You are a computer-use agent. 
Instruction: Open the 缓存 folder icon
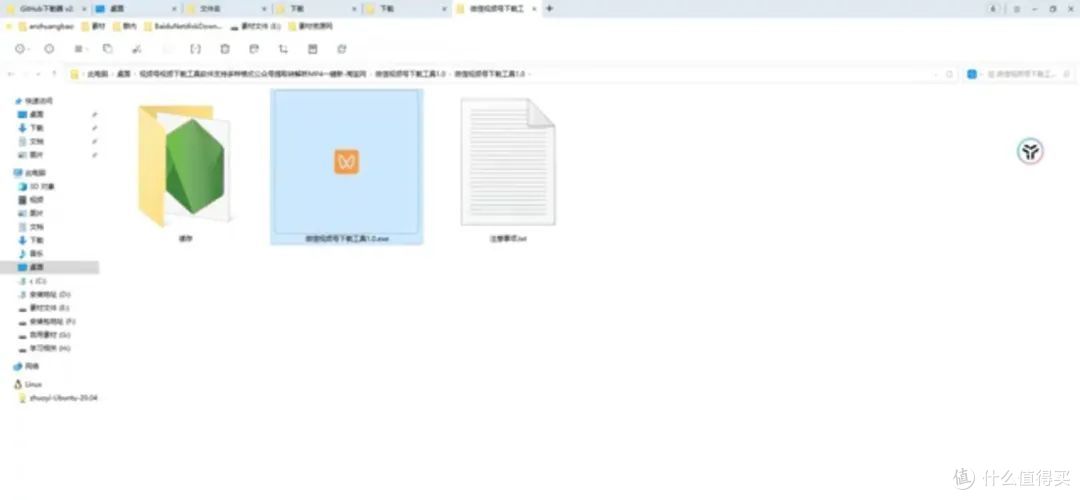pyautogui.click(x=185, y=166)
